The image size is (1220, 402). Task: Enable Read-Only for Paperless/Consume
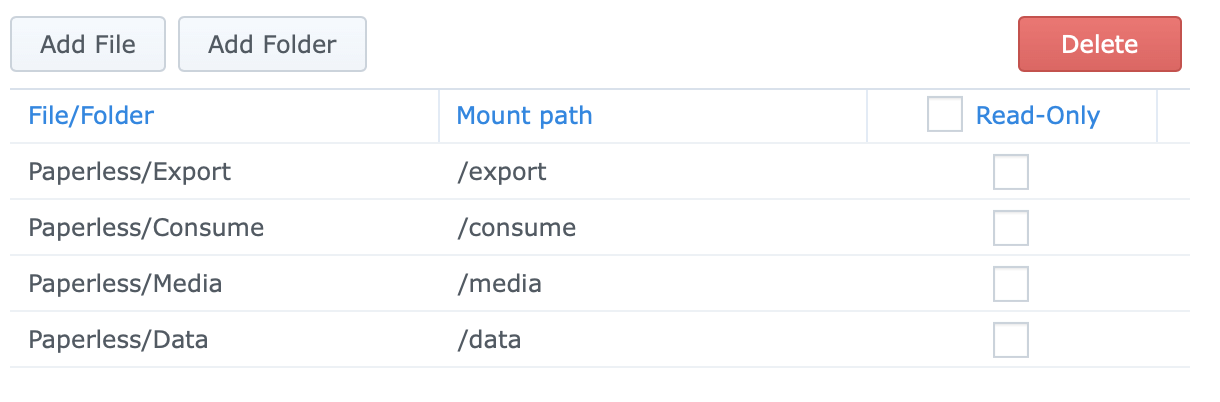[x=1010, y=228]
